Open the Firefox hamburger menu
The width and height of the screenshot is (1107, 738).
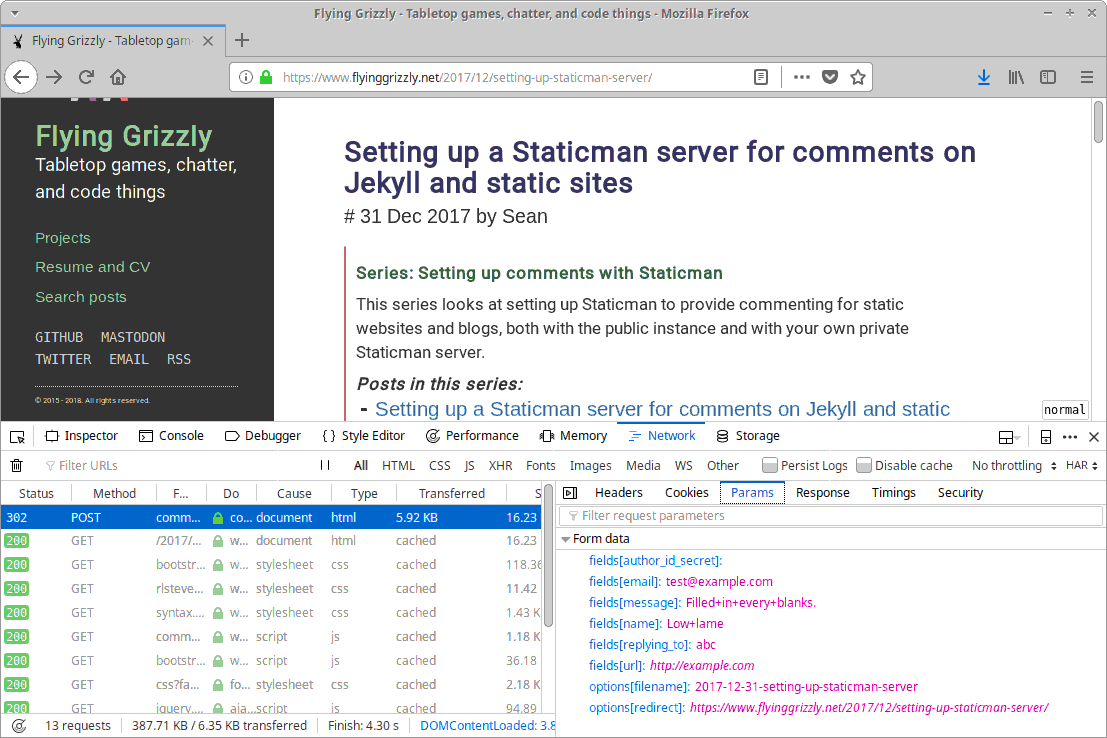[x=1087, y=77]
